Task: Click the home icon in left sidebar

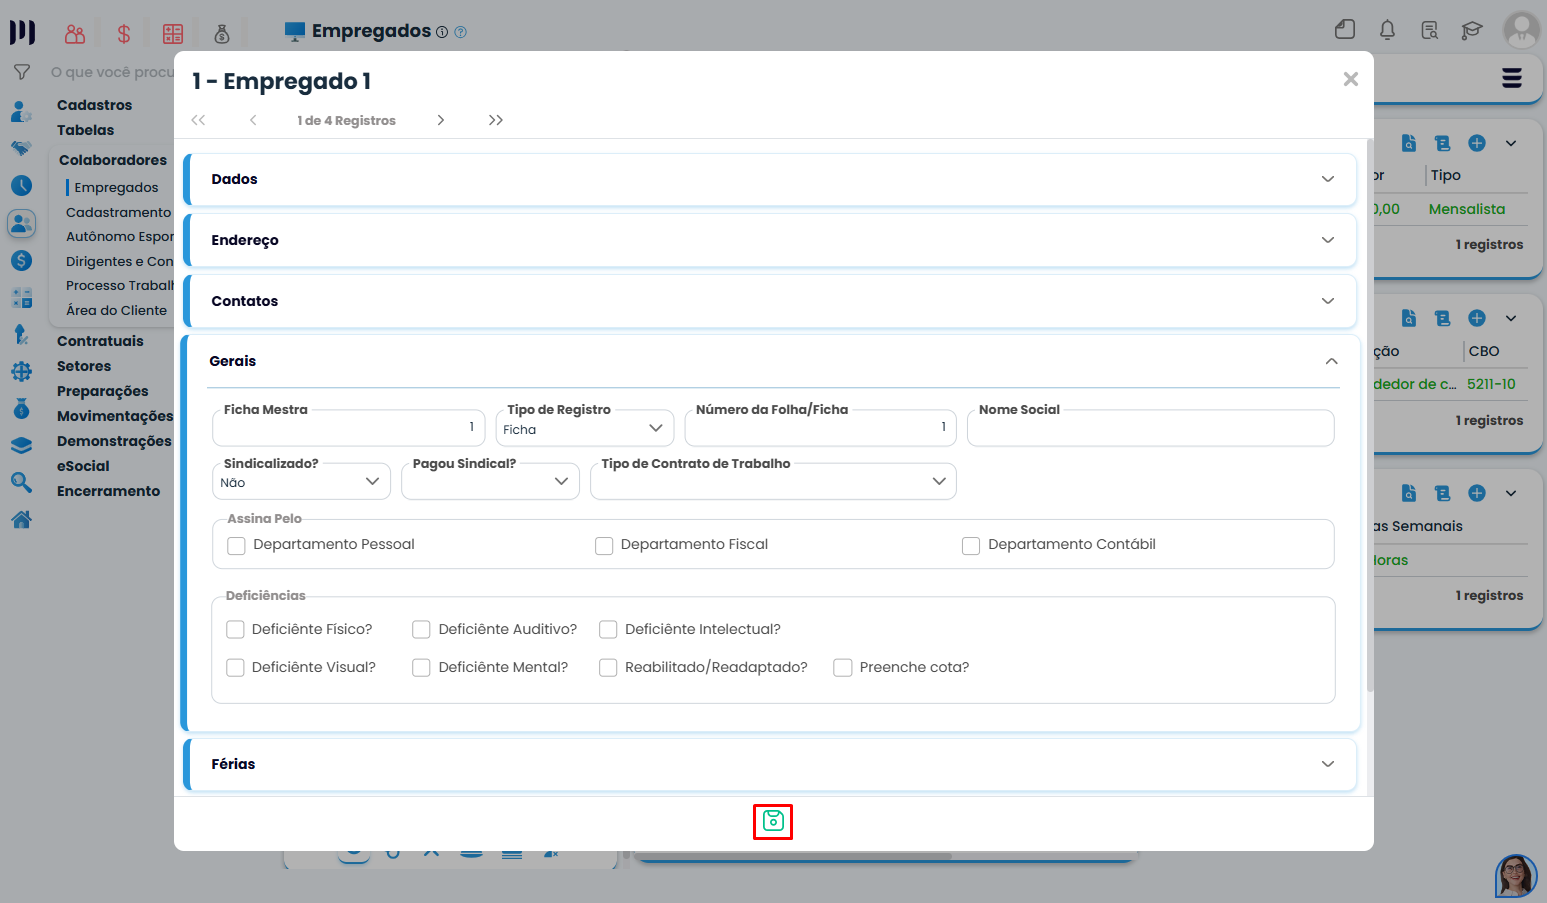Action: click(21, 519)
